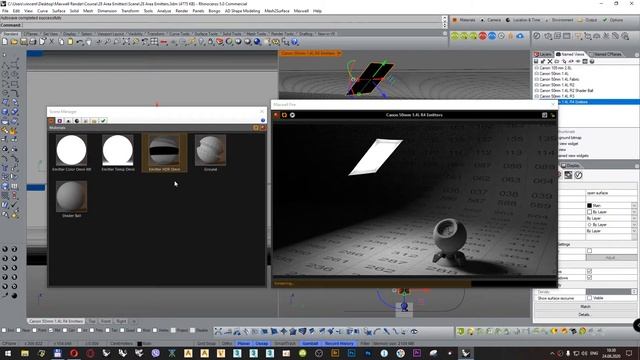Open the Render menu
This screenshot has height=360, width=640.
[x=182, y=11]
